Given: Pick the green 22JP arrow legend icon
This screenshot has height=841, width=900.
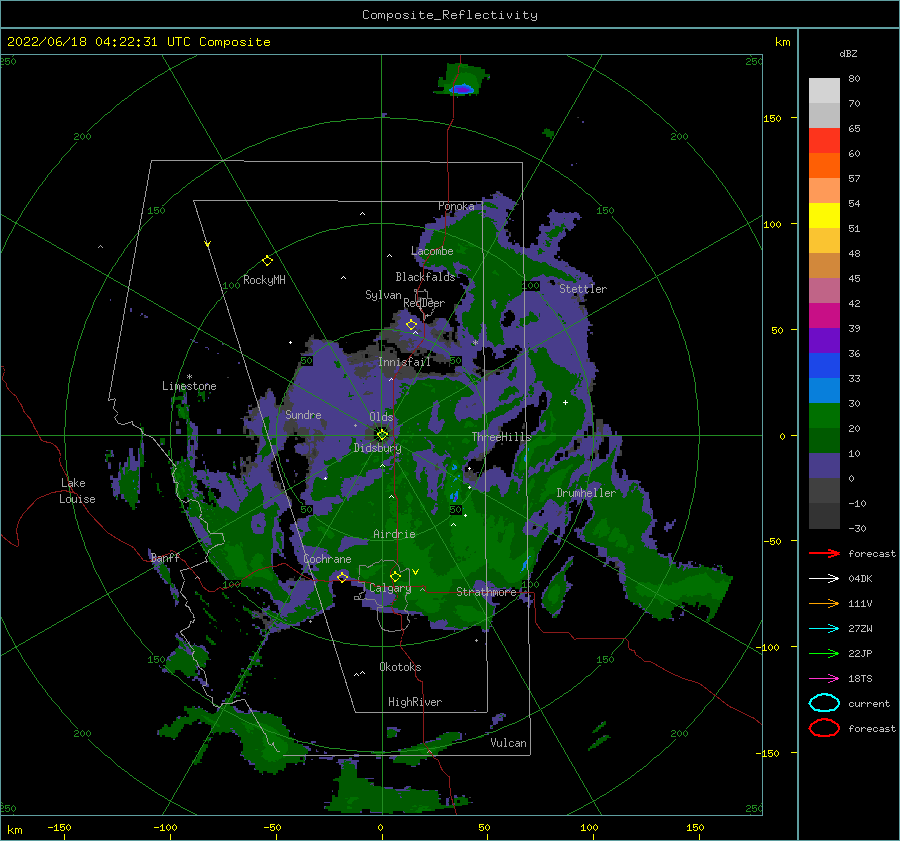Looking at the screenshot, I should click(824, 653).
